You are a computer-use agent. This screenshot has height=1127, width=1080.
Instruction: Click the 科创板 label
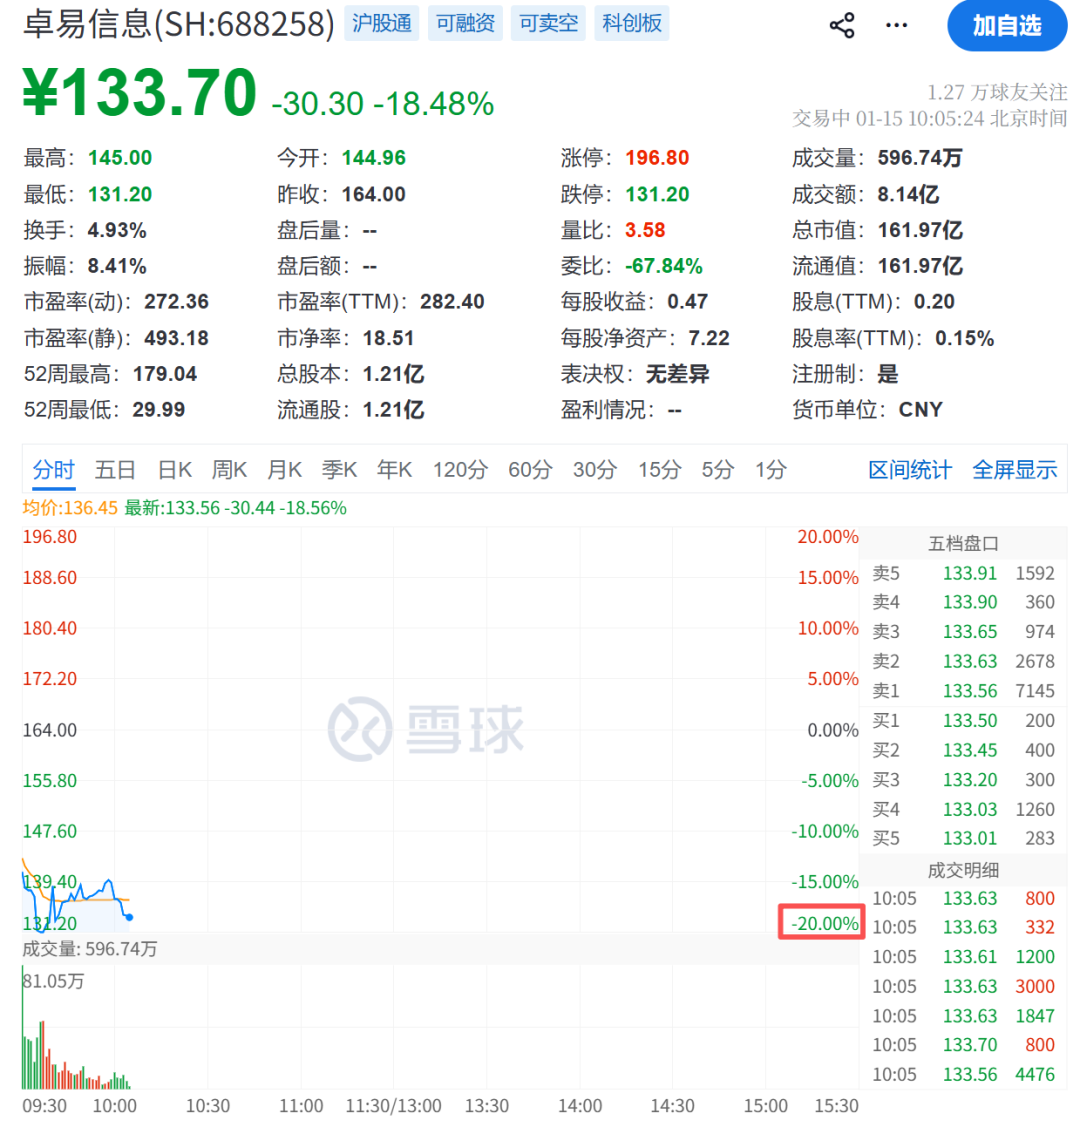pos(631,24)
